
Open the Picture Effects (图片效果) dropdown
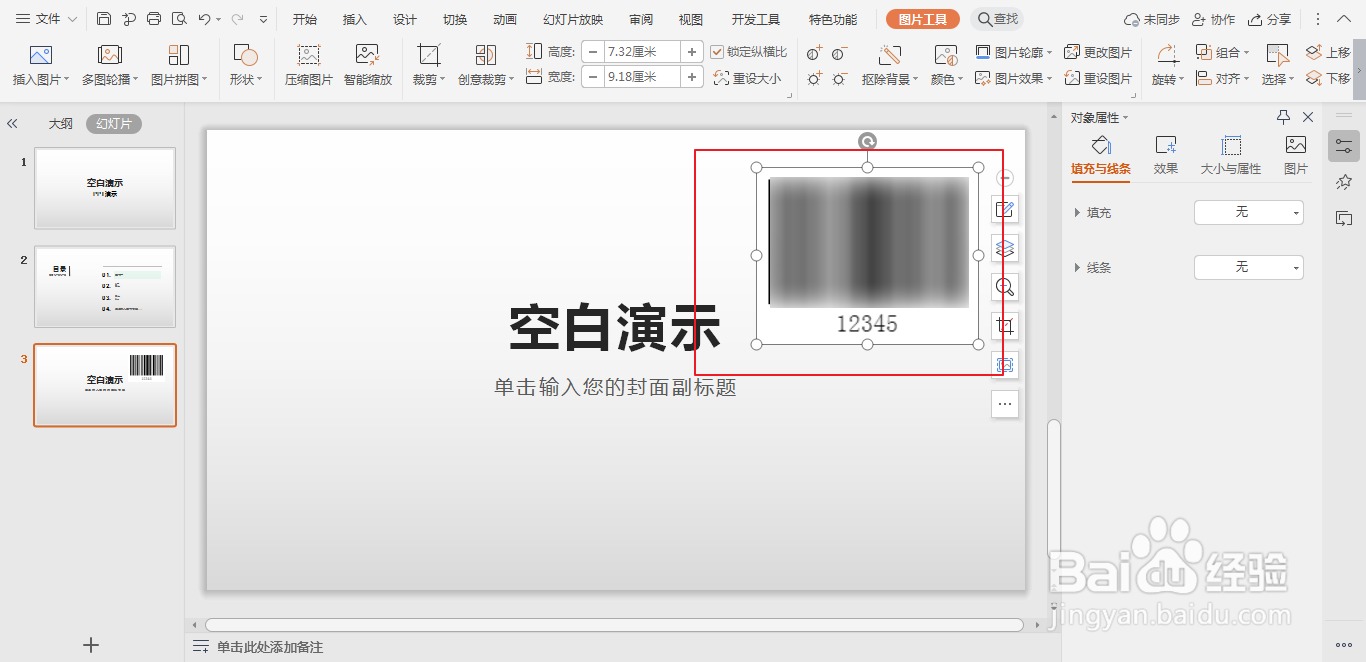[x=1014, y=78]
